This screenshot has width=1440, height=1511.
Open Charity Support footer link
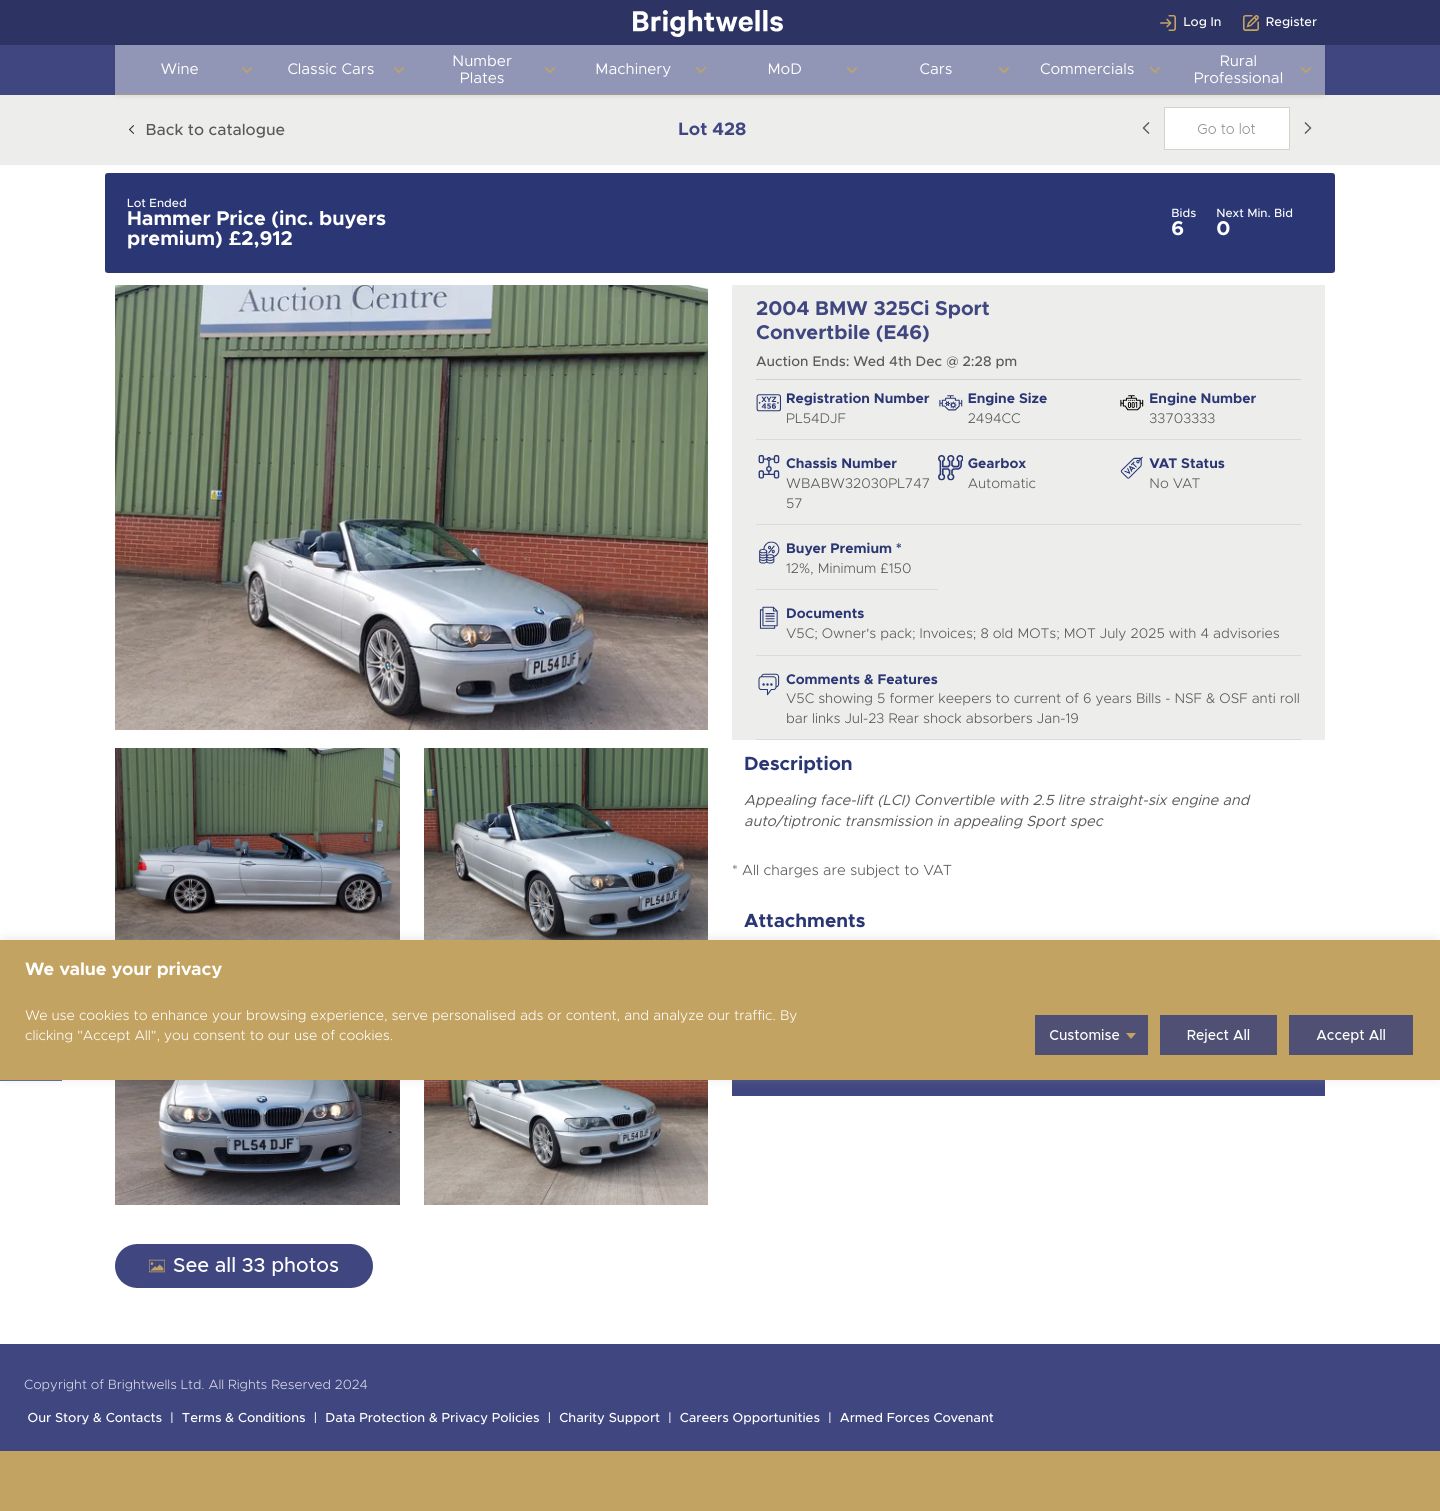(609, 1418)
